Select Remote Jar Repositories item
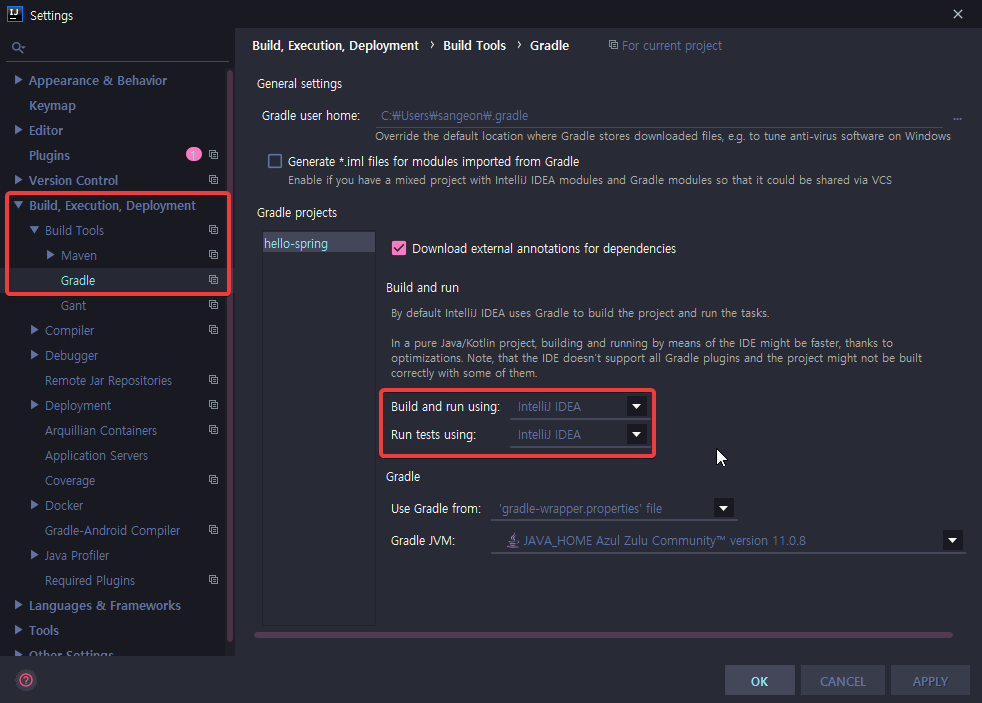 coord(108,381)
